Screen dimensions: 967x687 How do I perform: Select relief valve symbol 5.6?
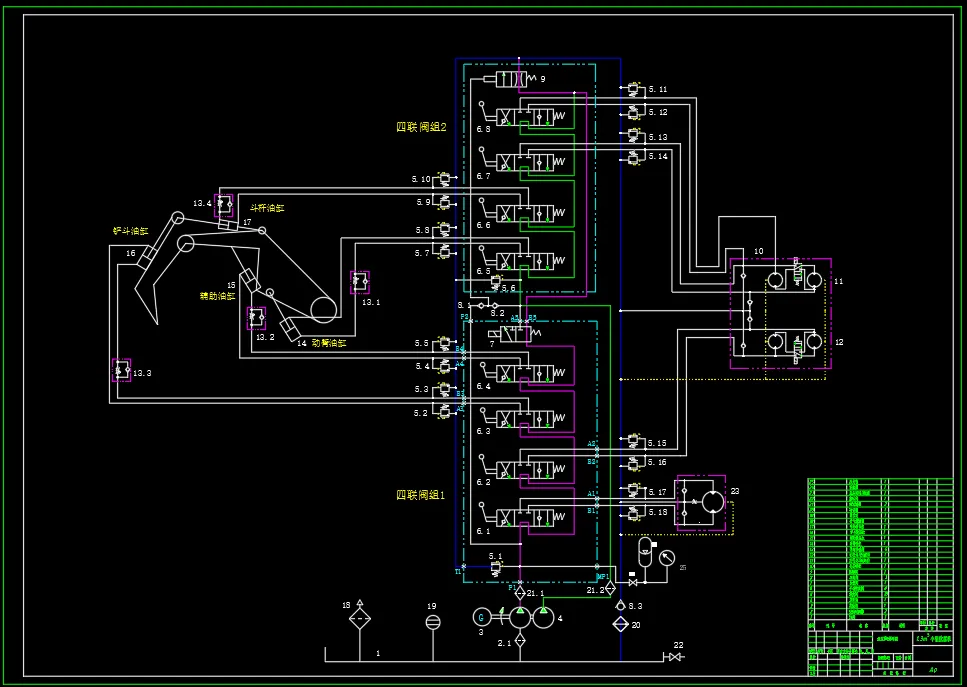(495, 282)
